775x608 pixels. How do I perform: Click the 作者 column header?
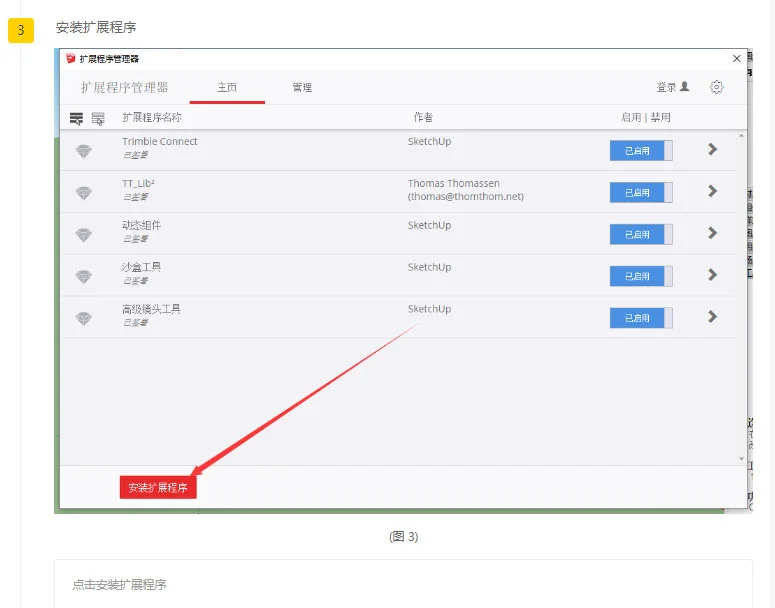tap(423, 117)
